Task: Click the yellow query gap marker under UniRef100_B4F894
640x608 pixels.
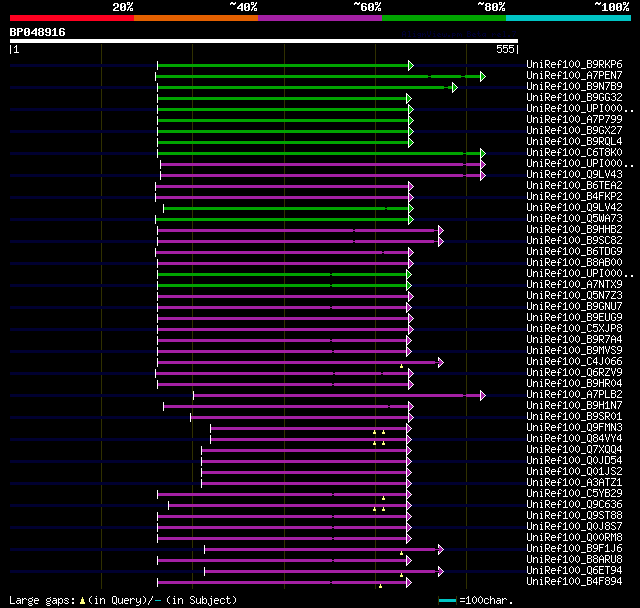Action: coord(380,586)
